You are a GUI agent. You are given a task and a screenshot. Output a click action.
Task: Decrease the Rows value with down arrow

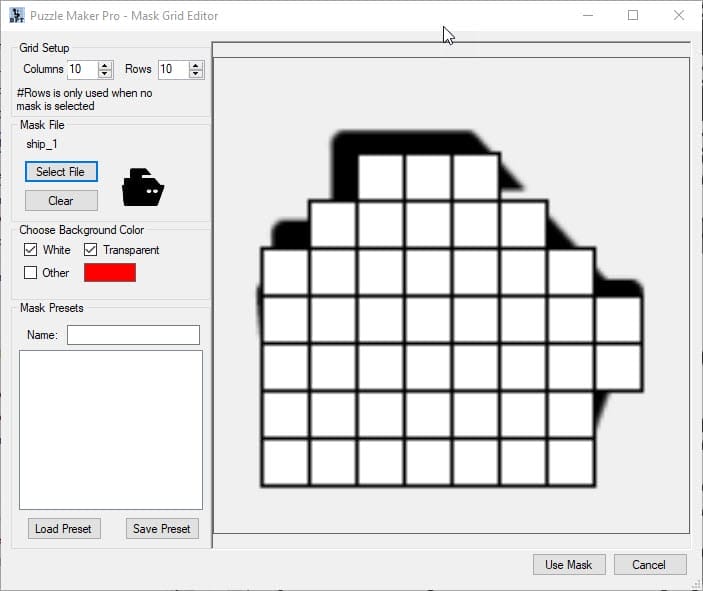coord(196,74)
